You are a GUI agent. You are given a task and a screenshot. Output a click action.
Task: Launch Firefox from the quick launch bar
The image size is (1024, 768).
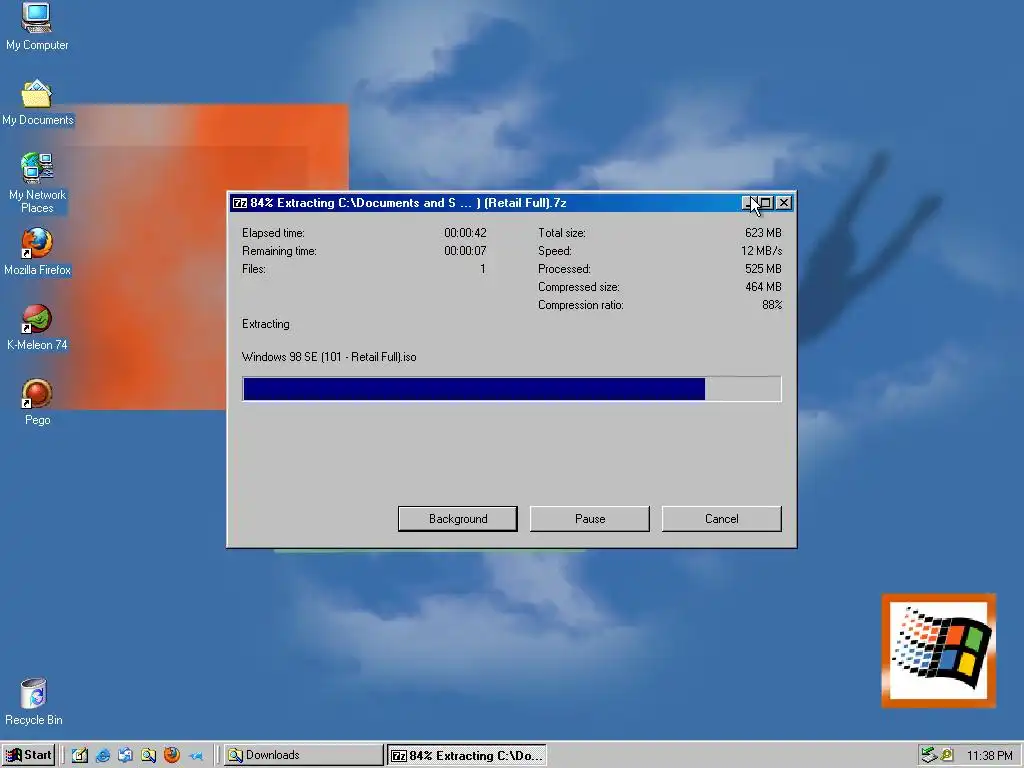[172, 755]
